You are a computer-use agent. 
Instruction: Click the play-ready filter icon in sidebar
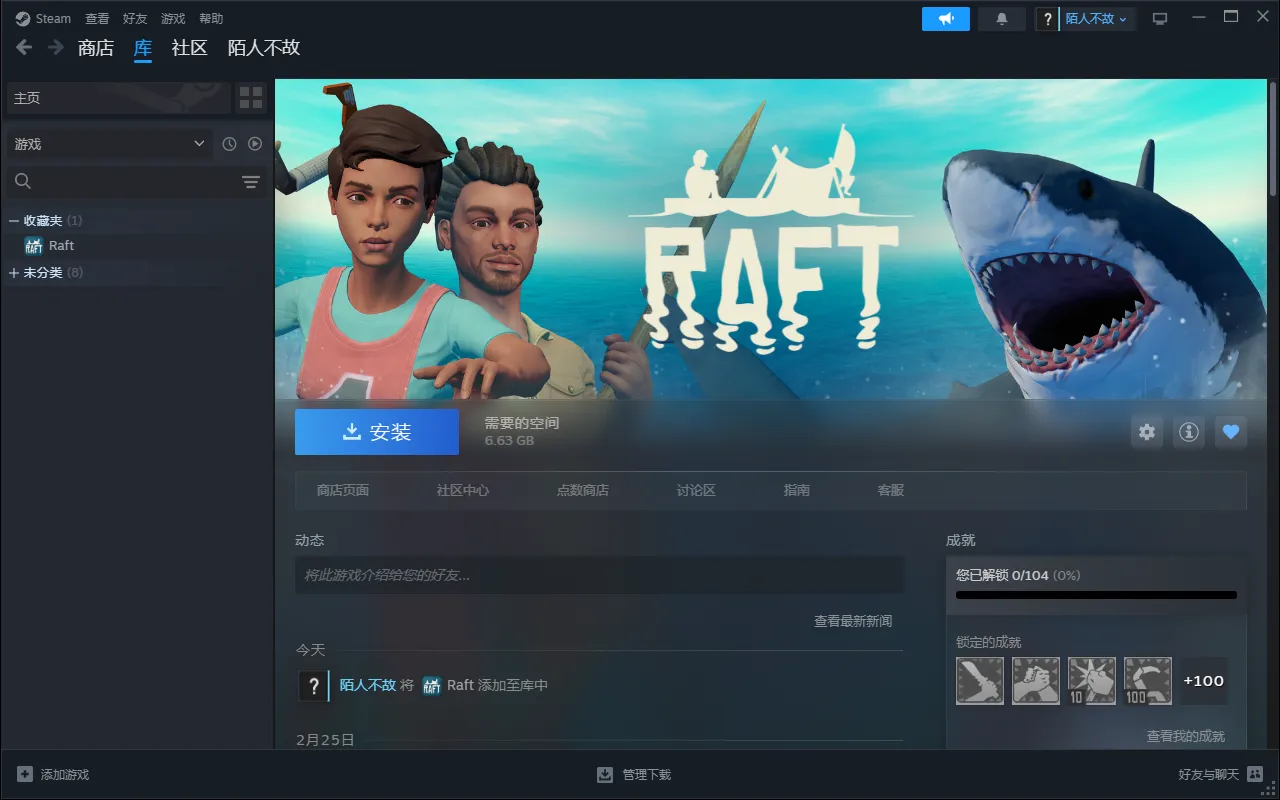tap(255, 144)
